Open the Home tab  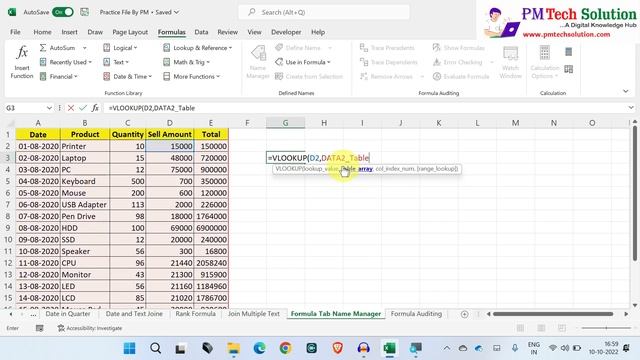coord(42,32)
